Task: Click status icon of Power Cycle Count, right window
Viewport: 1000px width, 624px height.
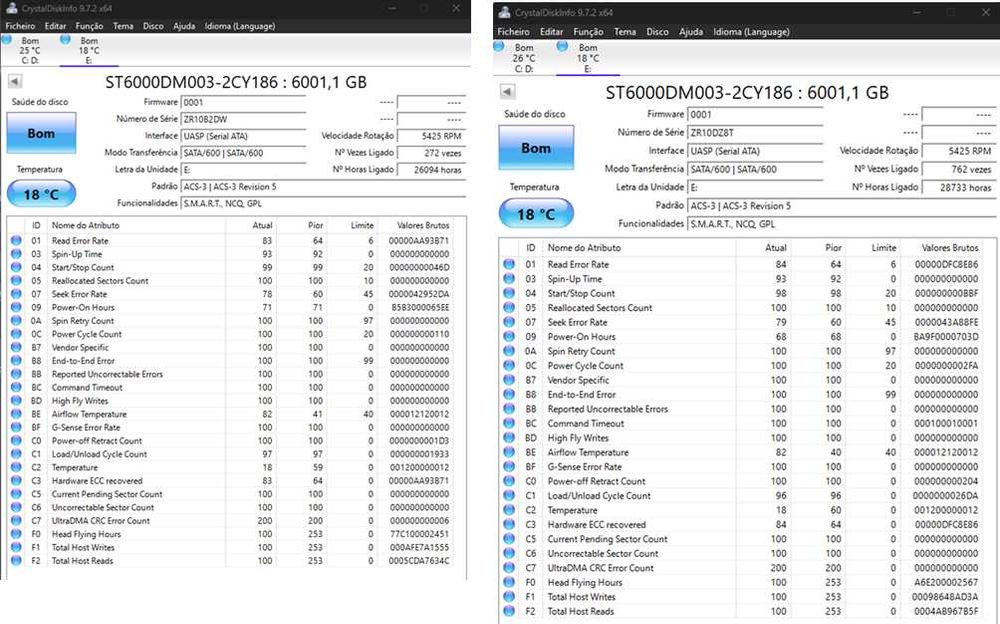Action: click(509, 366)
